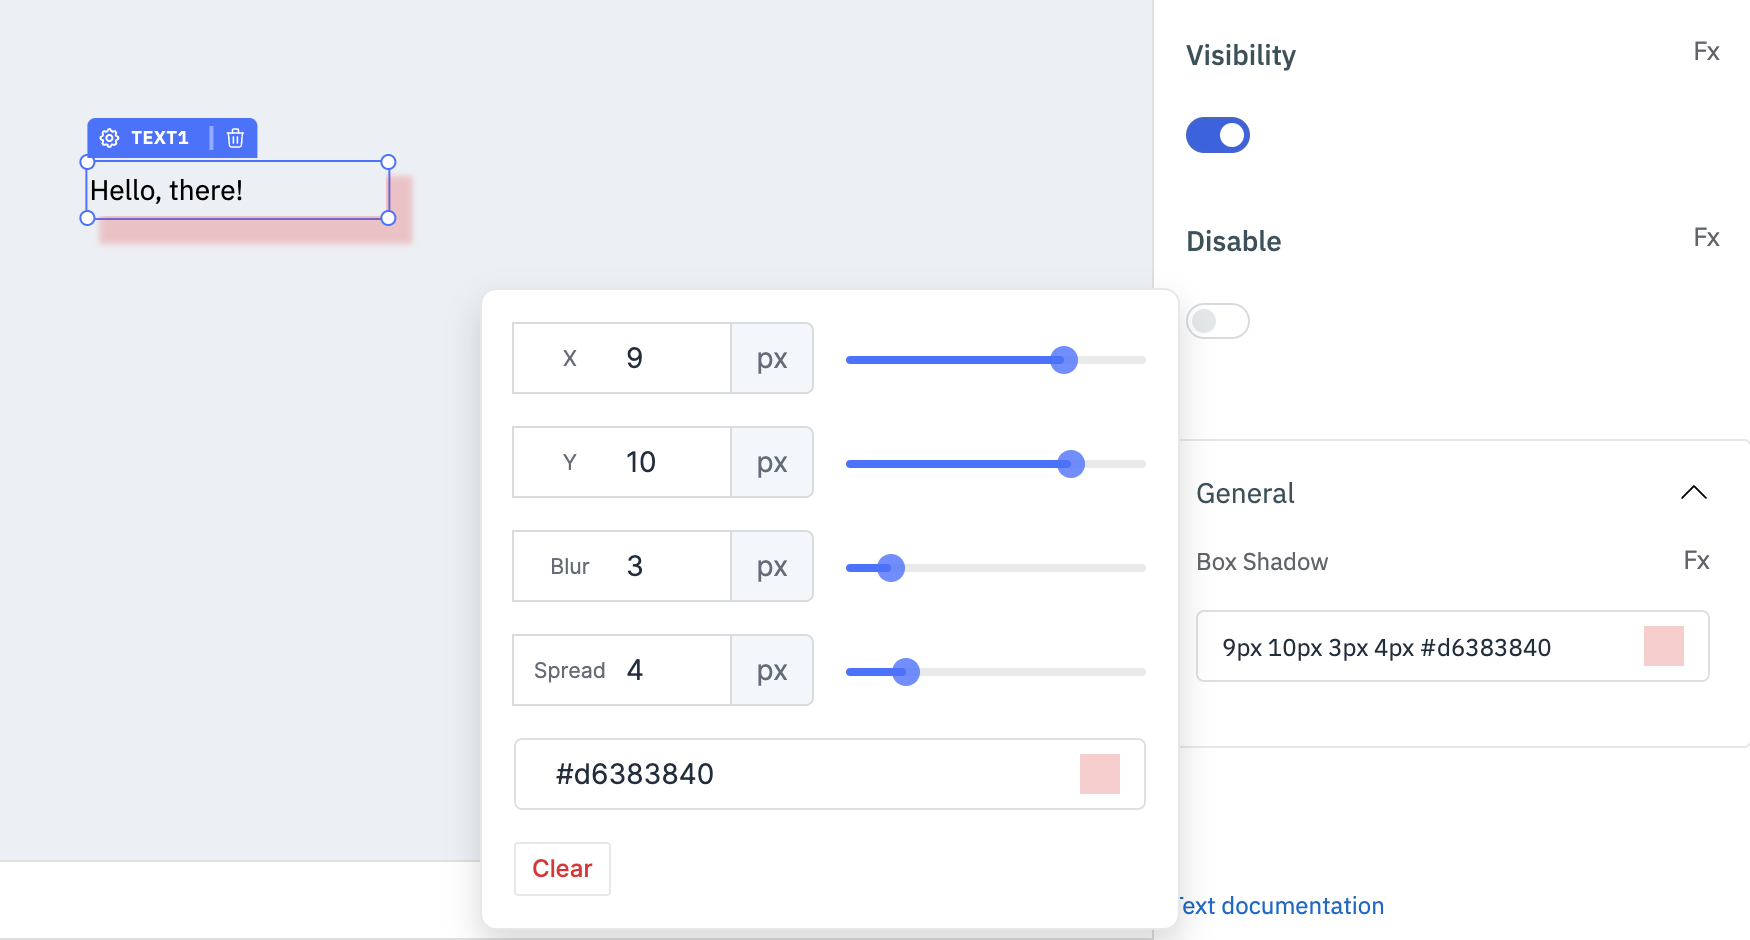
Task: Click the Fx button beside Disable
Action: (1706, 238)
